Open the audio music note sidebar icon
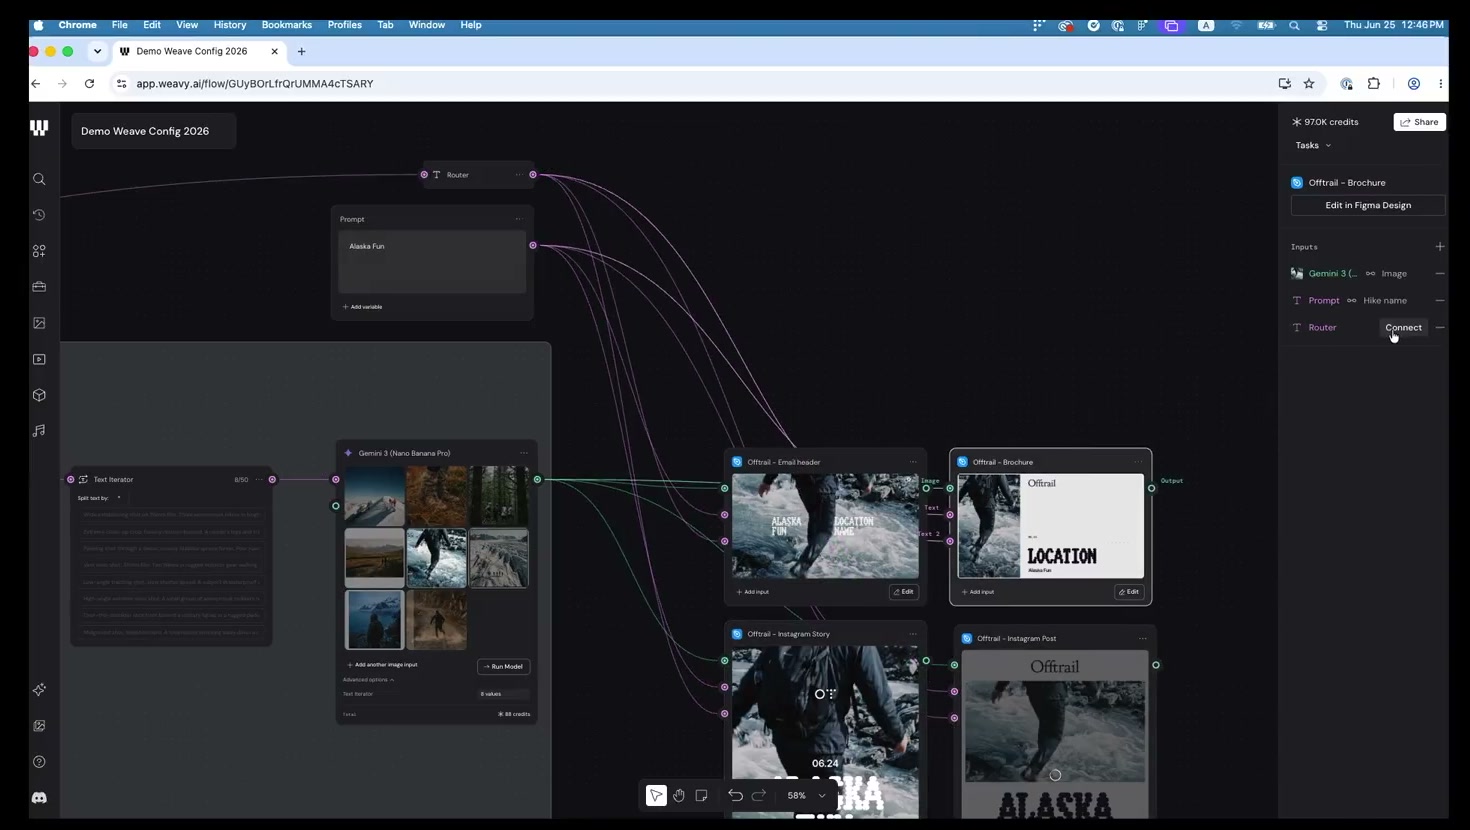The image size is (1470, 830). 39,431
